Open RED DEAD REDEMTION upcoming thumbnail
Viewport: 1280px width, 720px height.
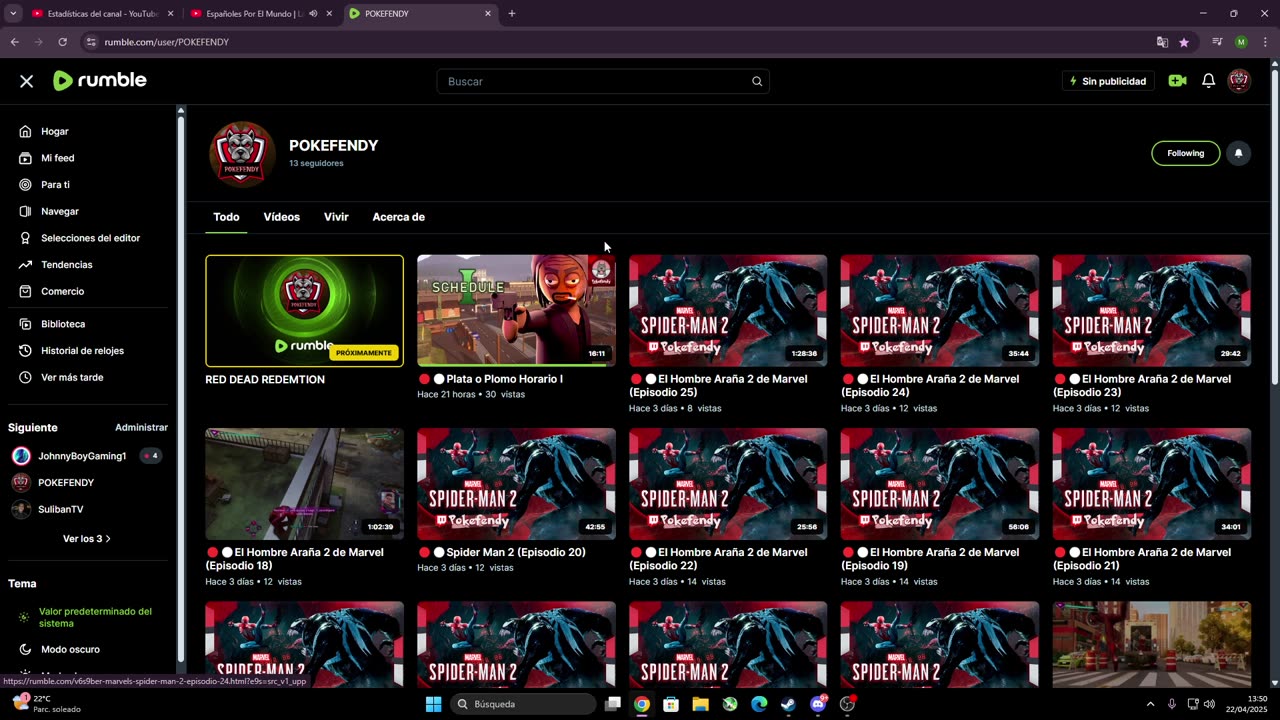tap(305, 311)
